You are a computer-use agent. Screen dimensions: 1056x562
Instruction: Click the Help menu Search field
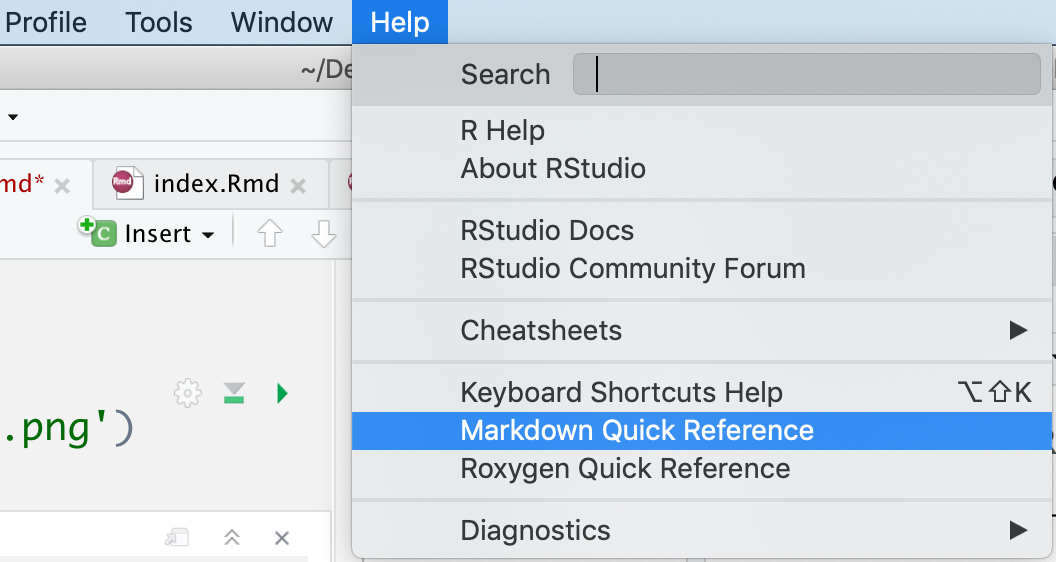(x=806, y=75)
